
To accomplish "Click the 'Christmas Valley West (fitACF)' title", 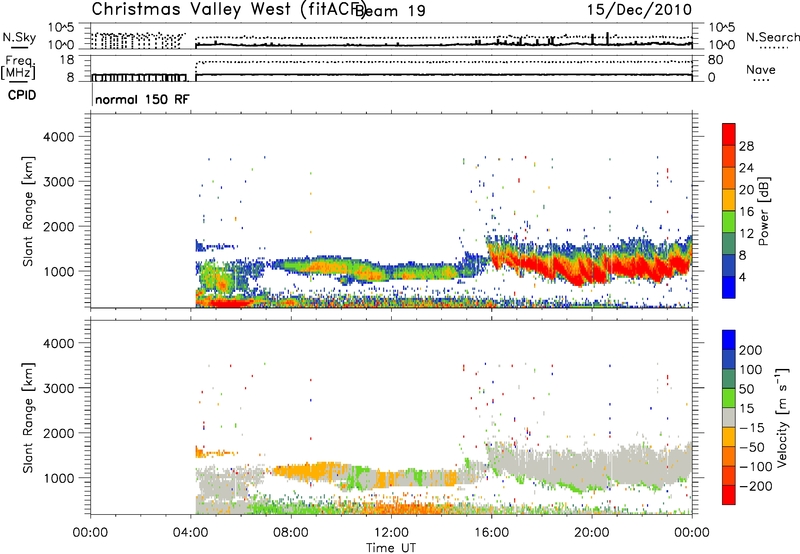I will click(x=228, y=9).
